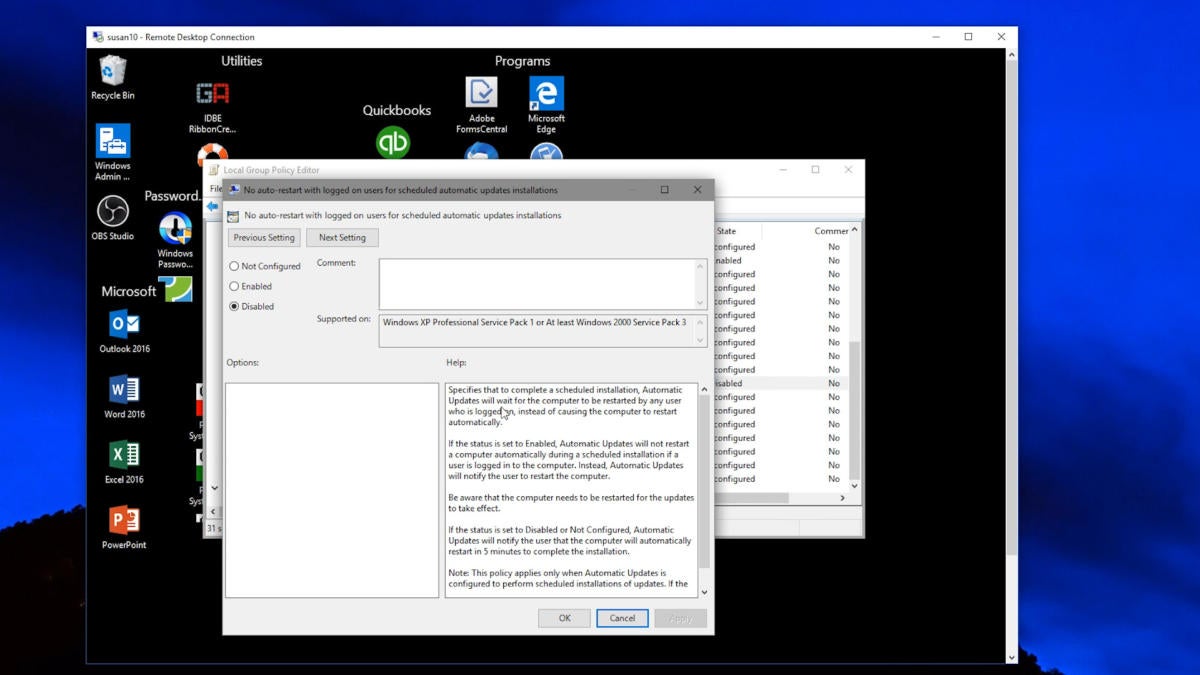Click the green-blue icon beside the Microsoft label
Viewport: 1200px width, 675px height.
point(177,290)
